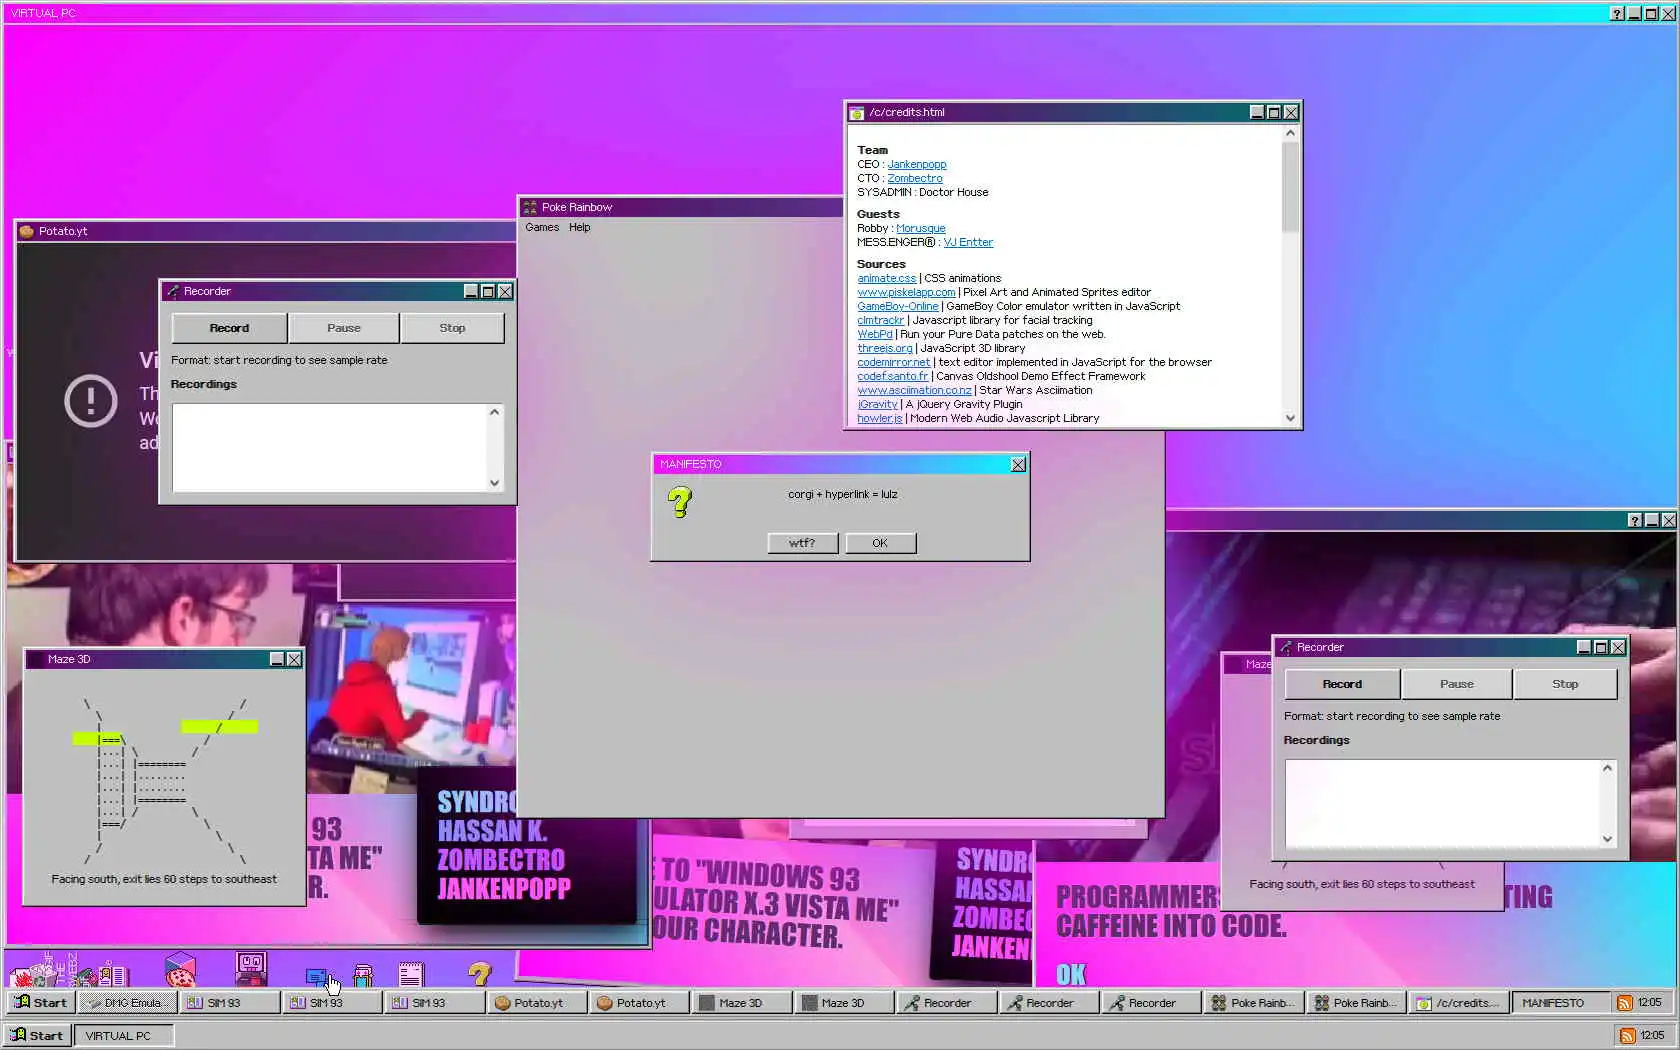The width and height of the screenshot is (1680, 1050).
Task: Open the cube and pizza desktop icon
Action: pos(180,969)
